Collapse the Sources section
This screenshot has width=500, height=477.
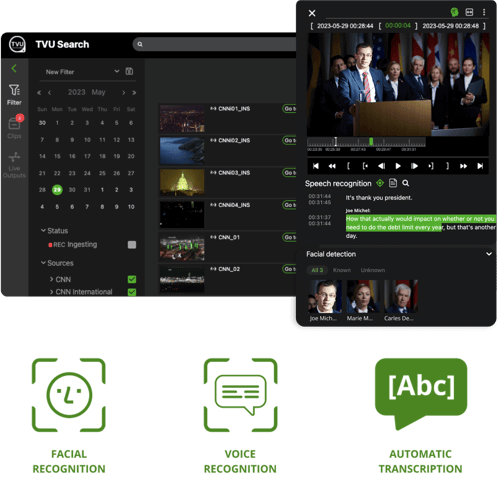pos(43,263)
